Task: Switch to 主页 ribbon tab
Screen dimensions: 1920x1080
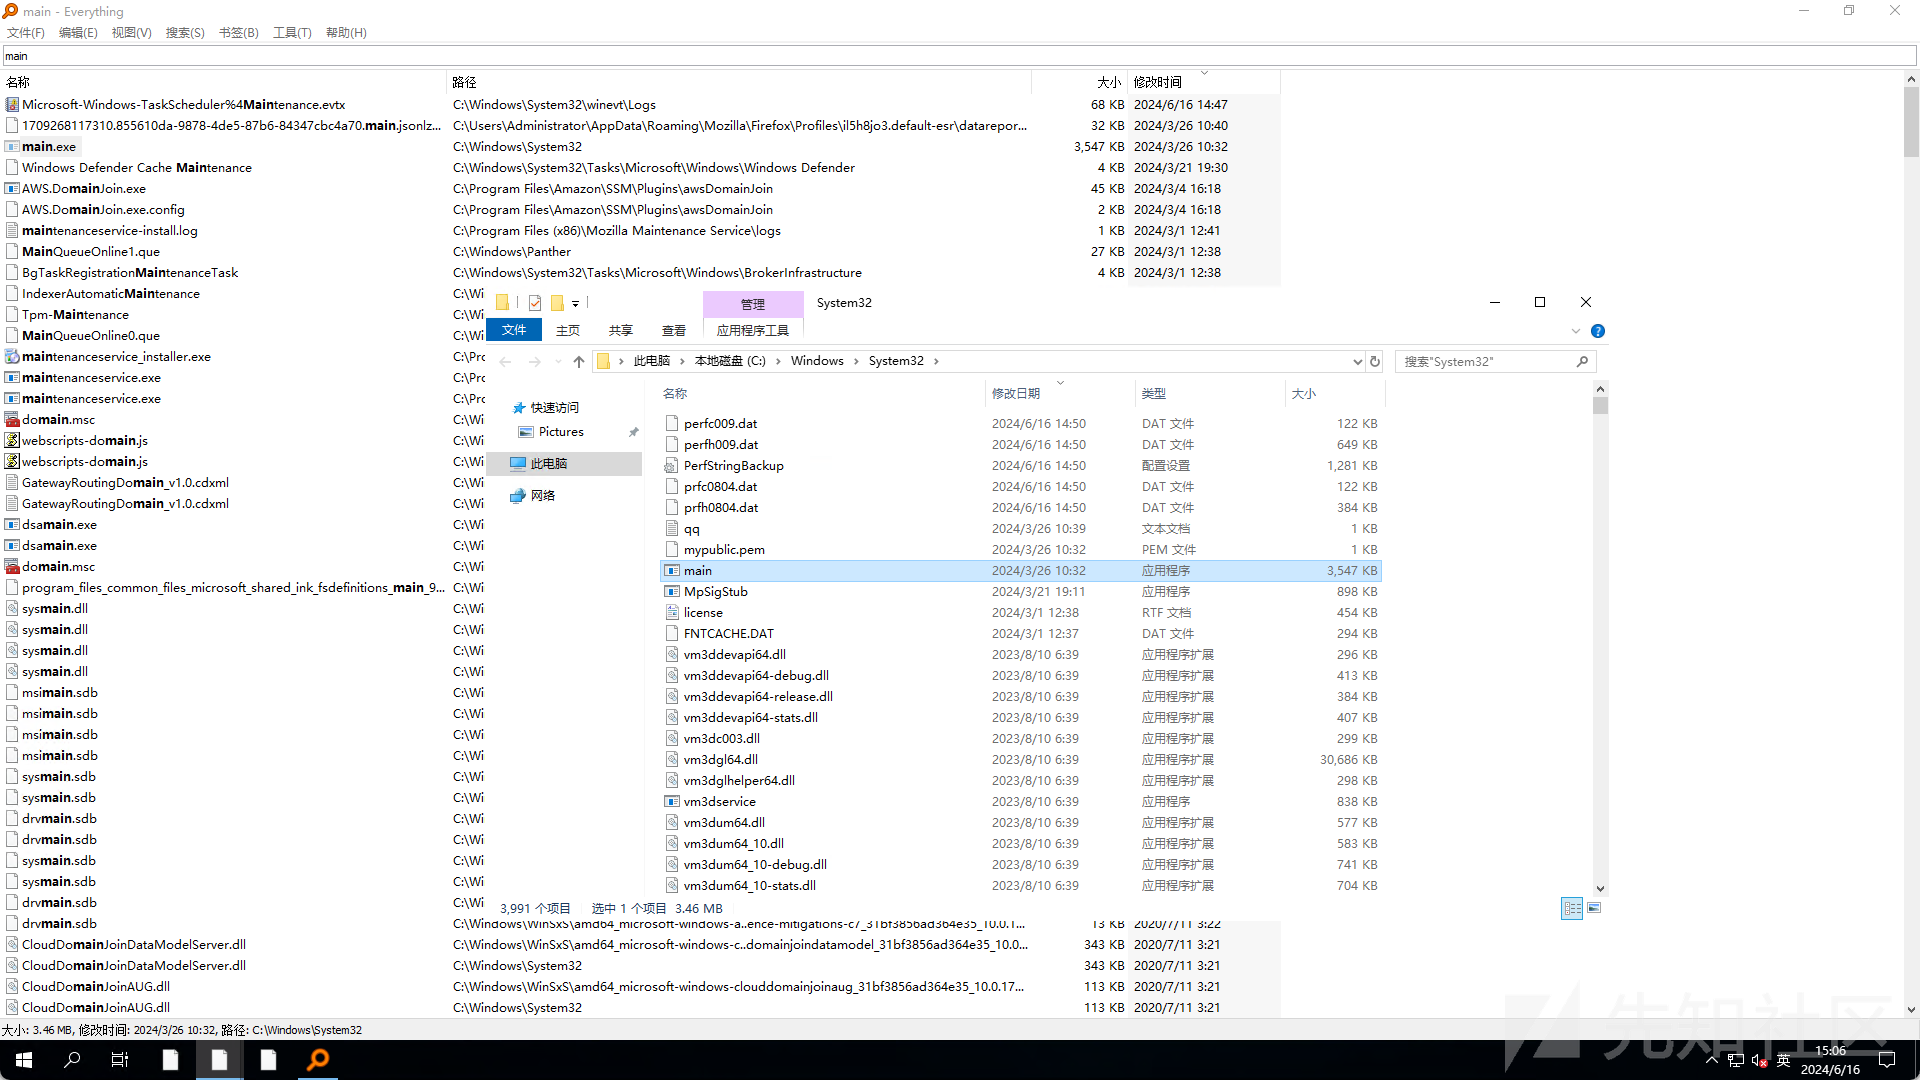Action: click(568, 330)
